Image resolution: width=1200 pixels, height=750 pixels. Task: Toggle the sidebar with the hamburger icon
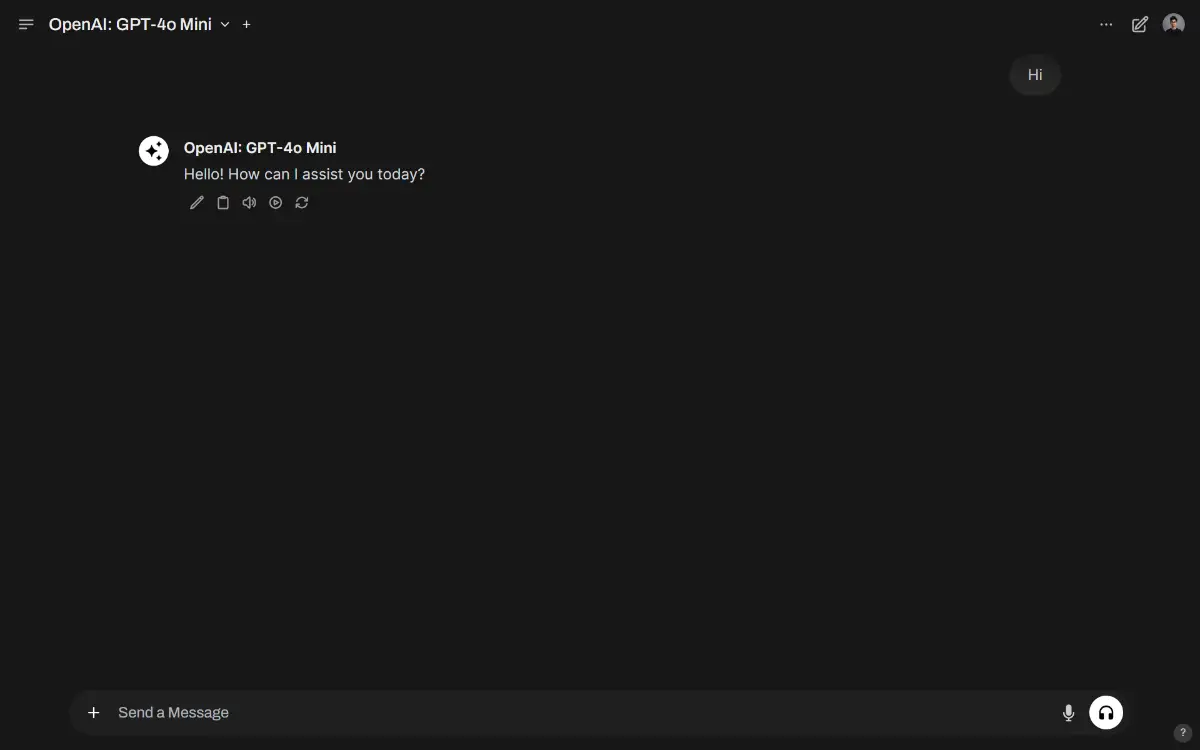pos(26,24)
